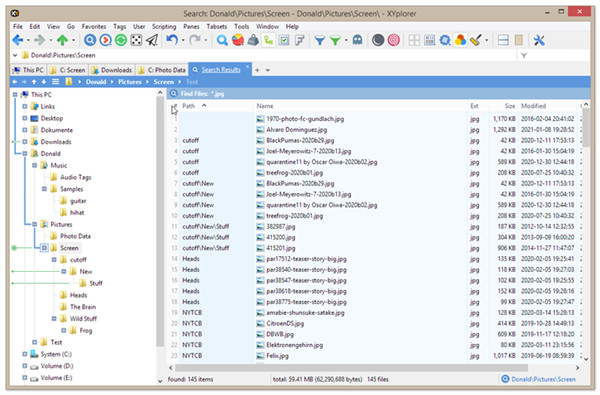Open the Scripting menu
Screen dimensions: 600x395
pyautogui.click(x=164, y=26)
